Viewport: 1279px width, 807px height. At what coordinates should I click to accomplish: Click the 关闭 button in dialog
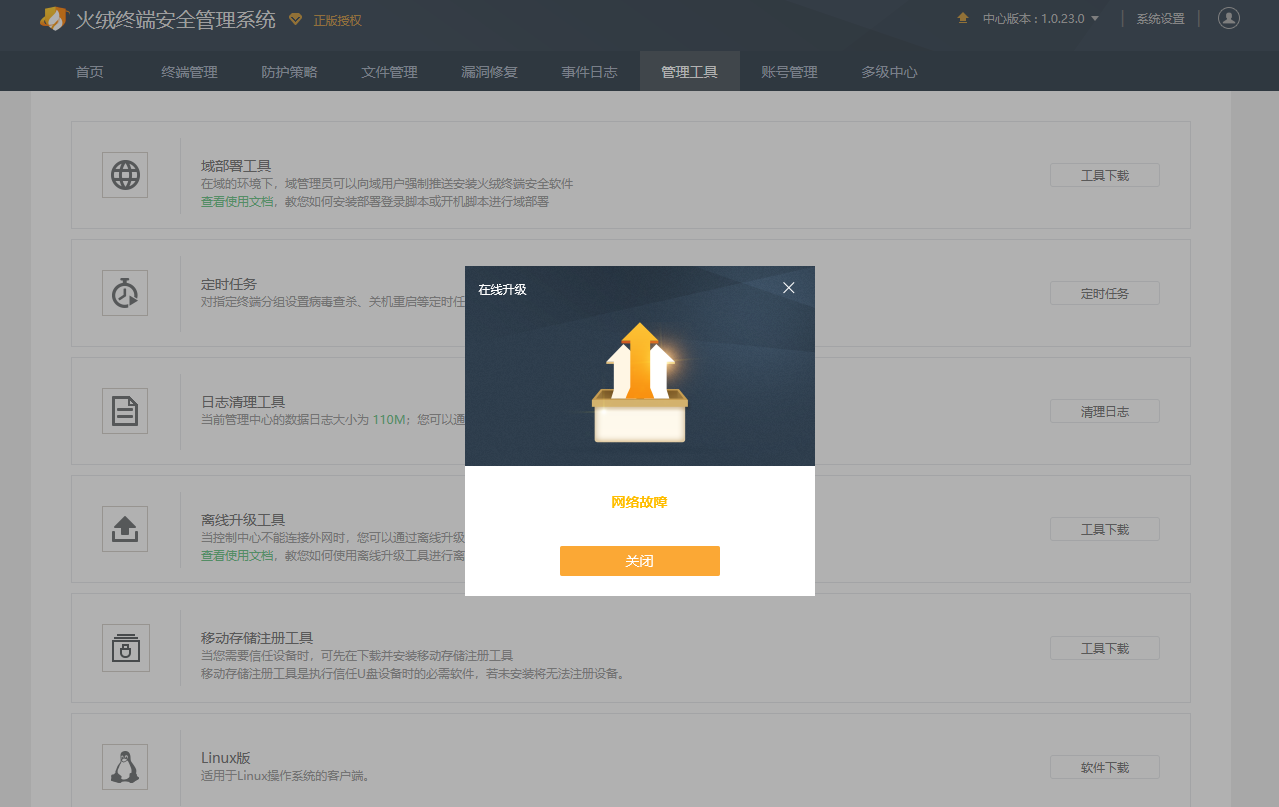click(639, 561)
